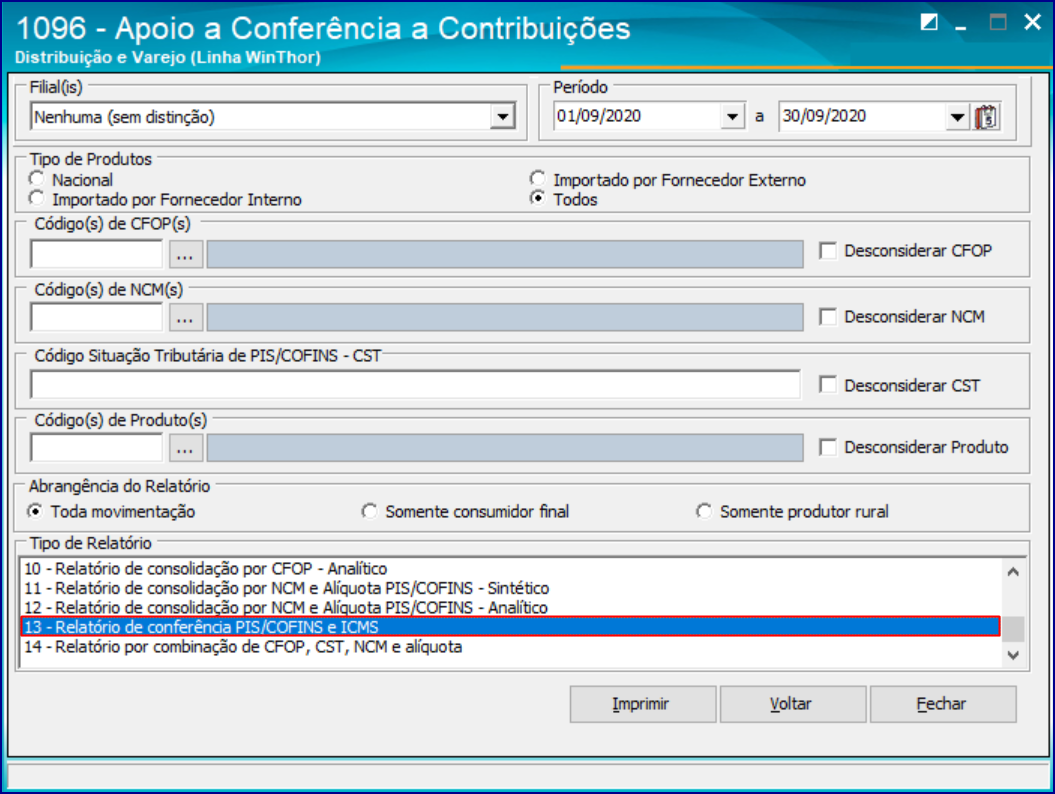Open the Filial(is) dropdown
This screenshot has width=1055, height=794.
(502, 117)
